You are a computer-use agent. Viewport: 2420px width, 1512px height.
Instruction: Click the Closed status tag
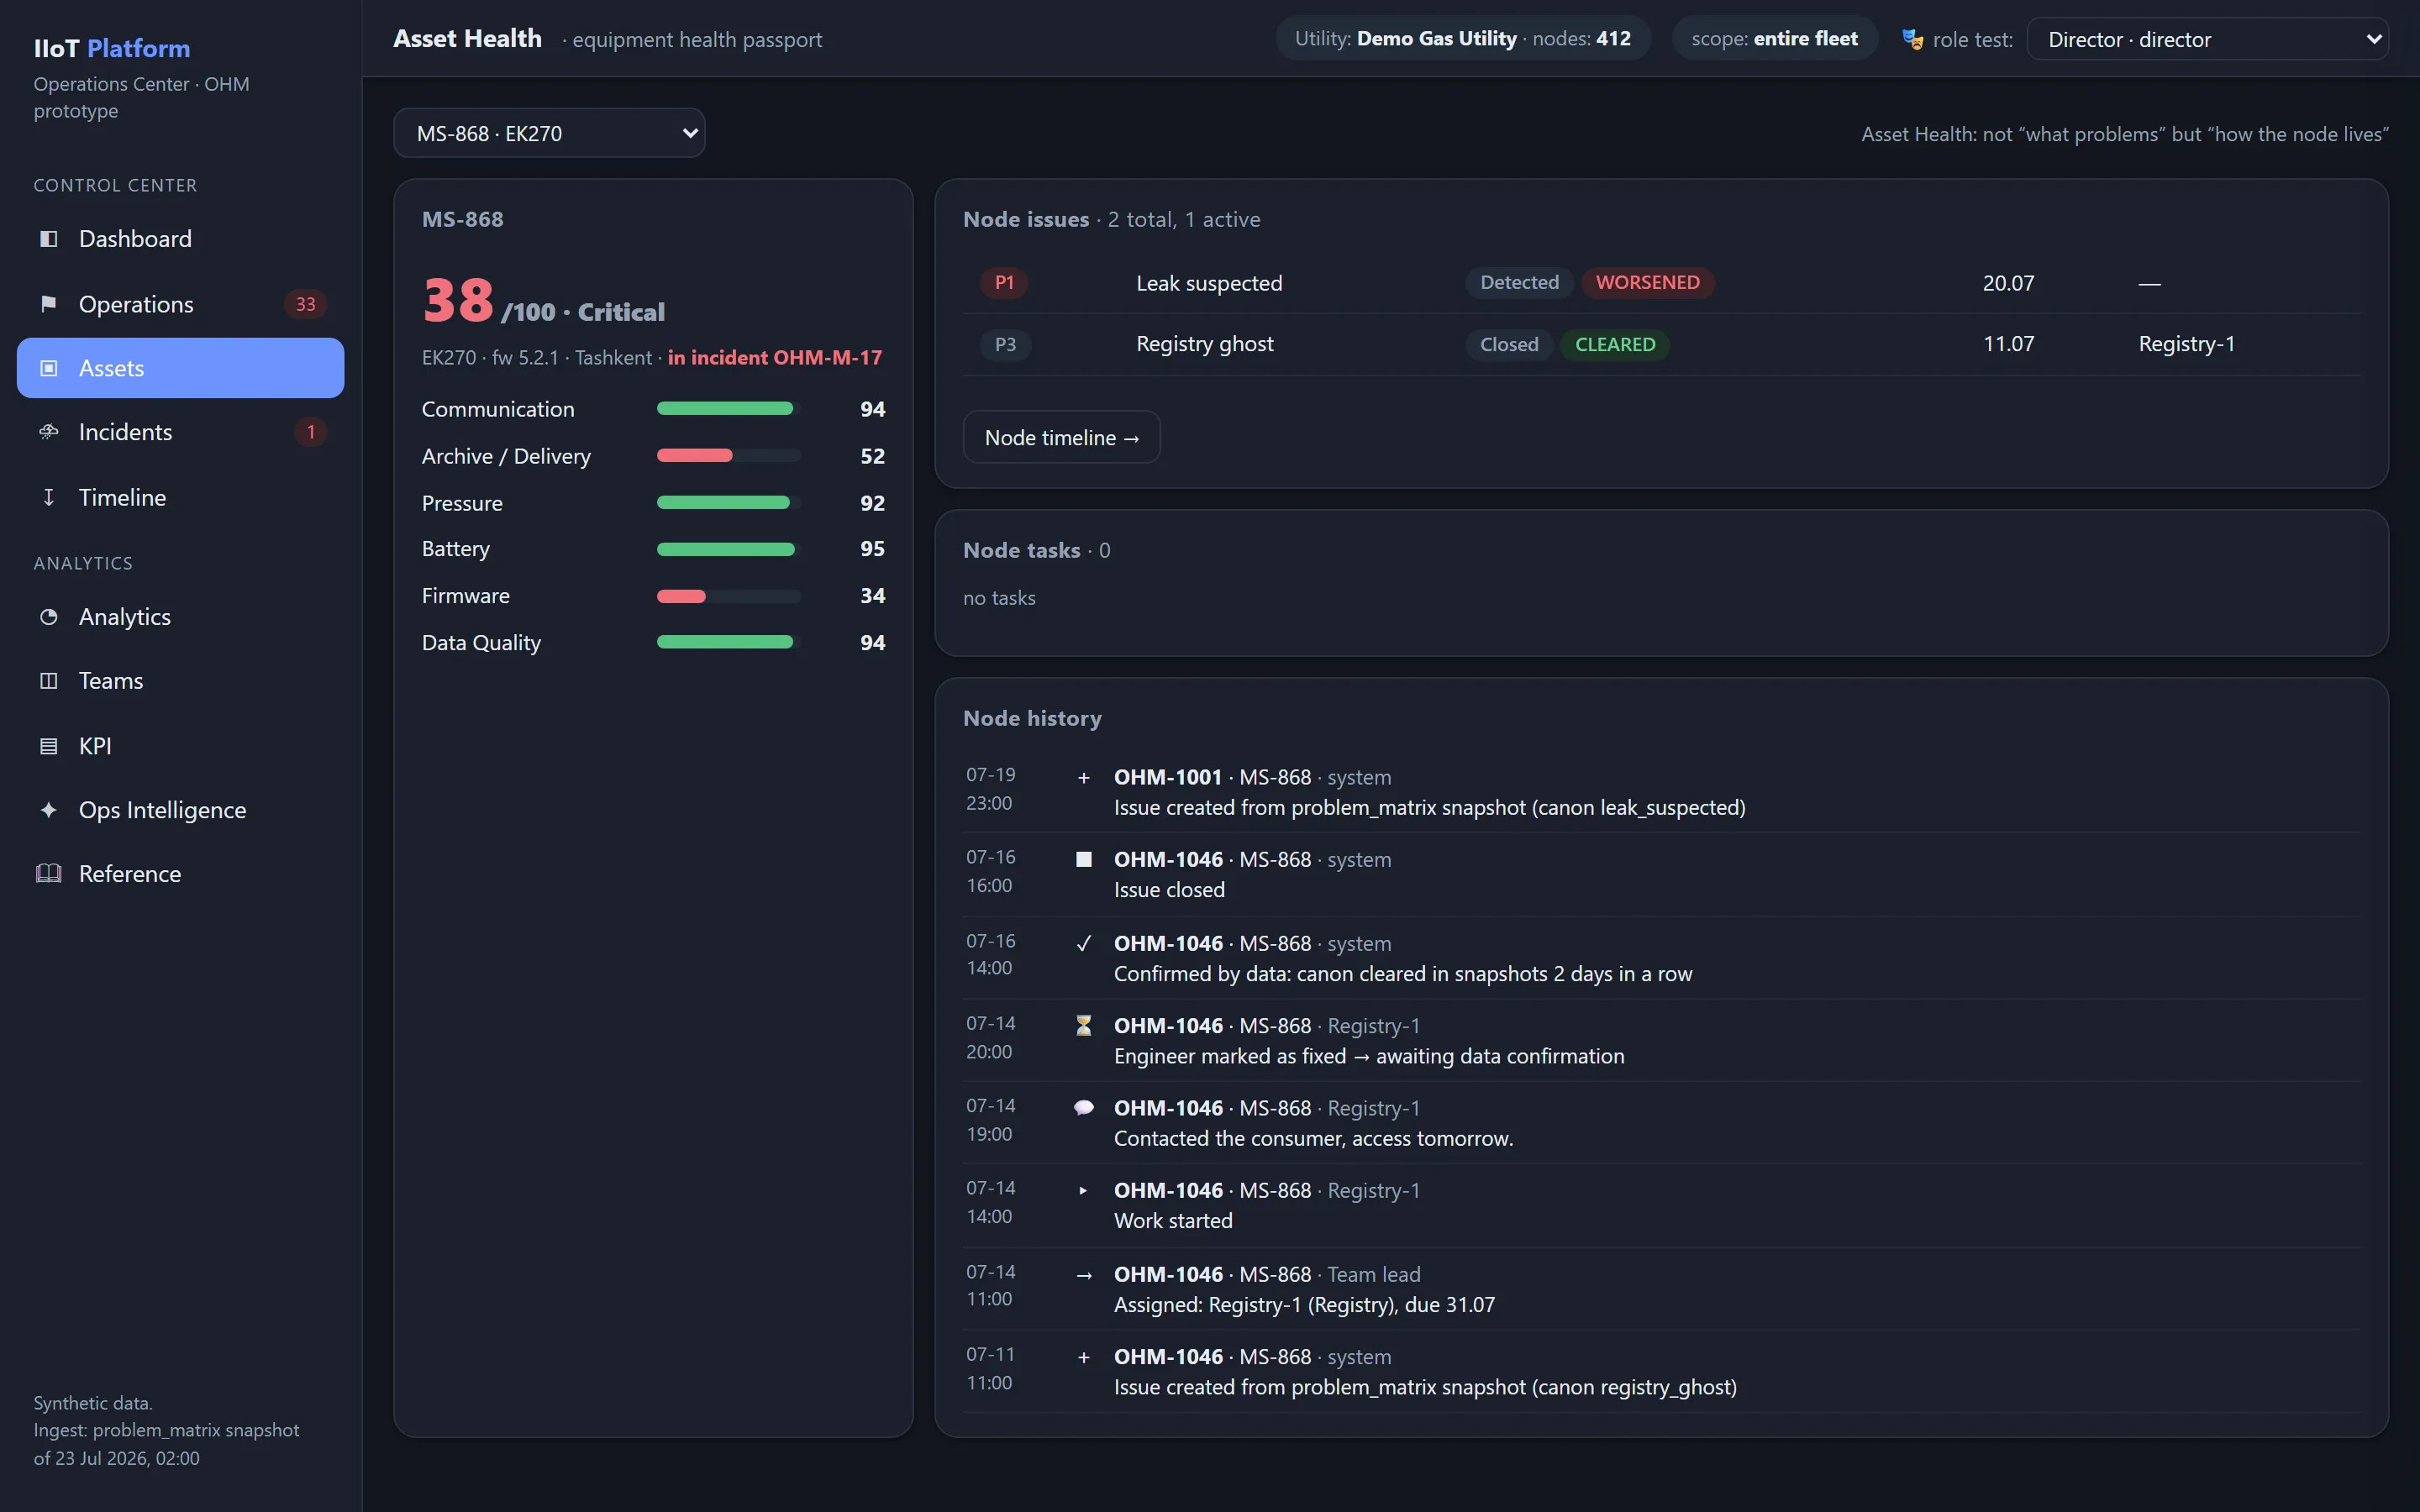(1509, 344)
